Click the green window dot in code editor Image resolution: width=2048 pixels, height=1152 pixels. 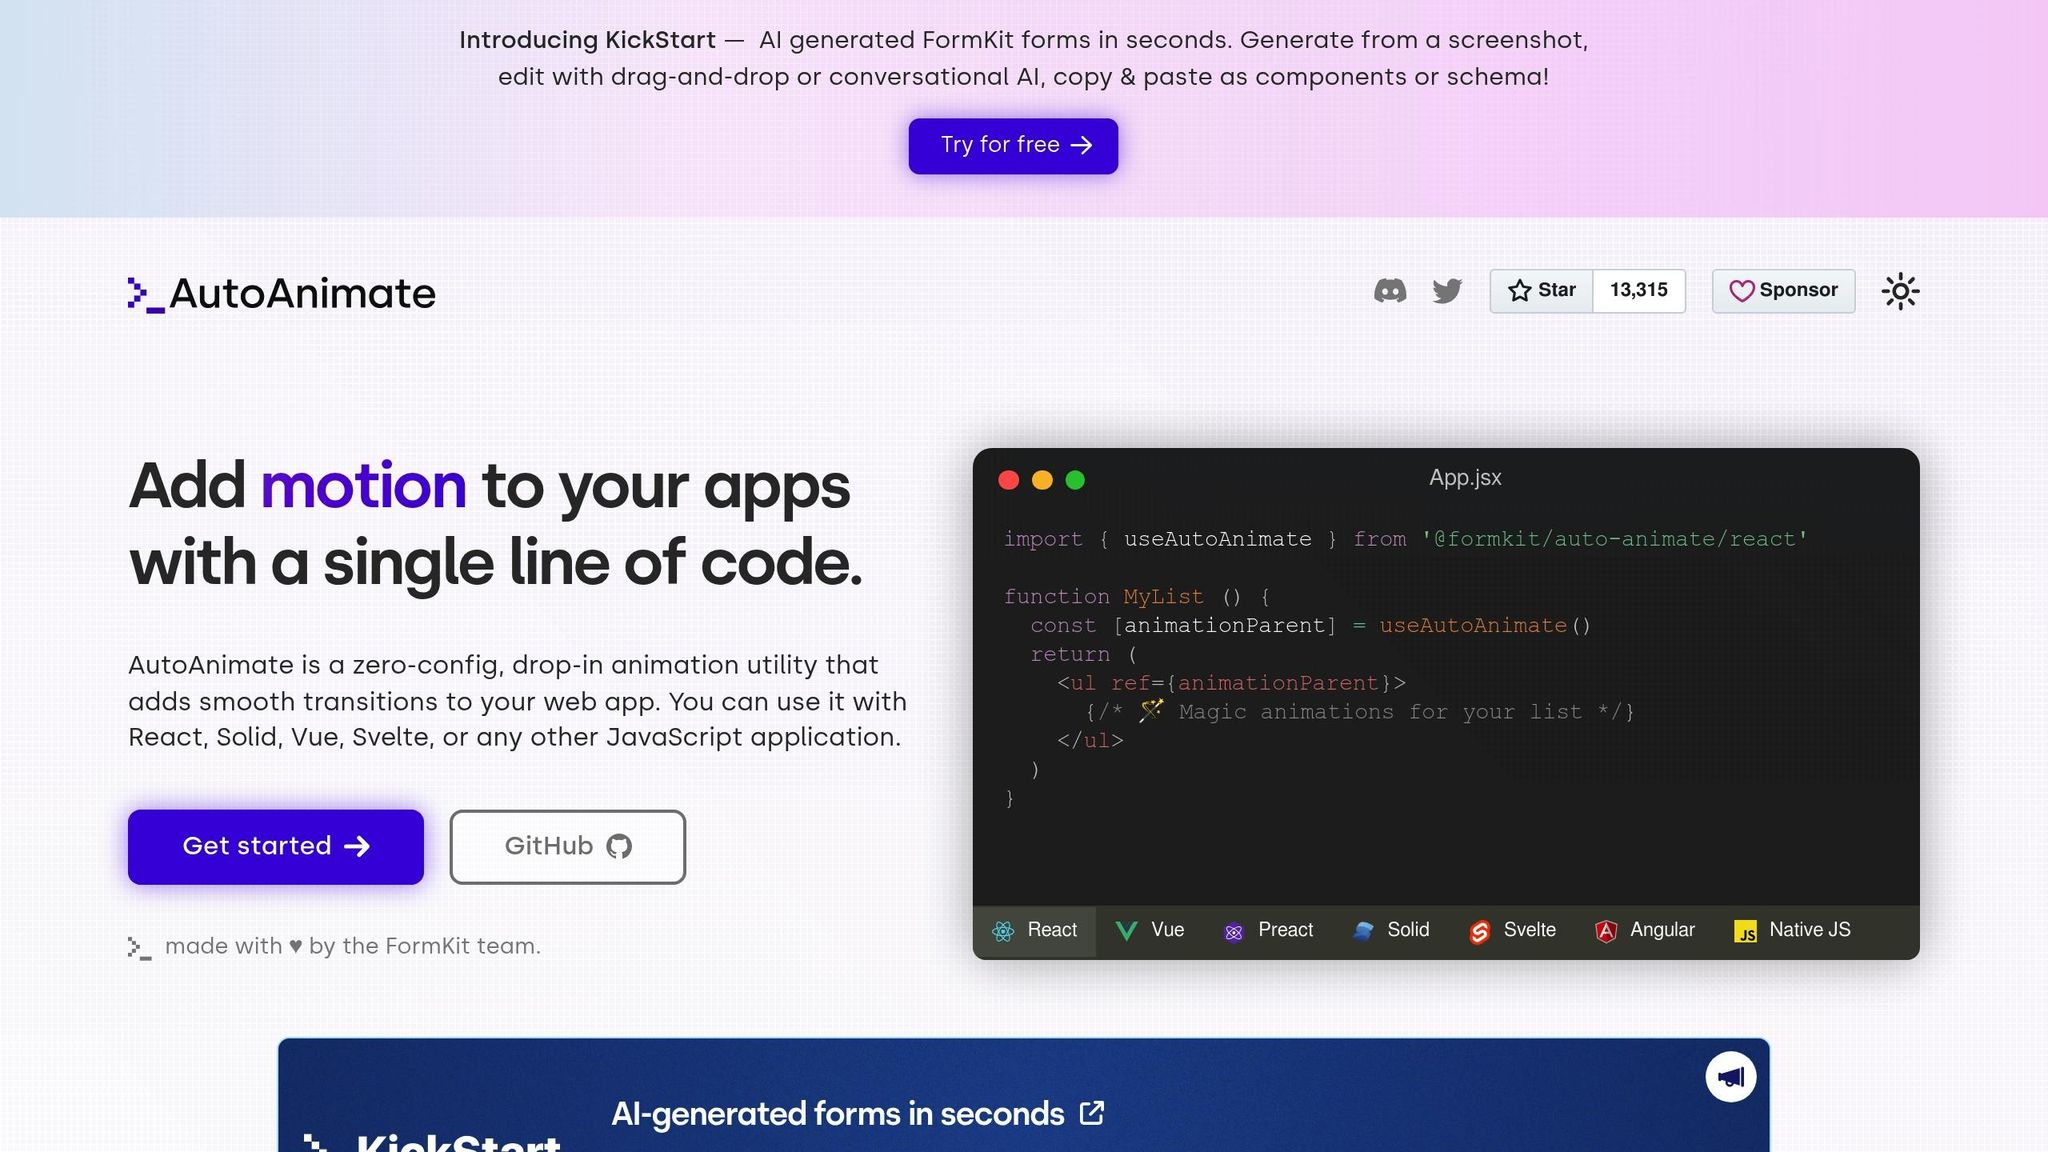pyautogui.click(x=1075, y=480)
